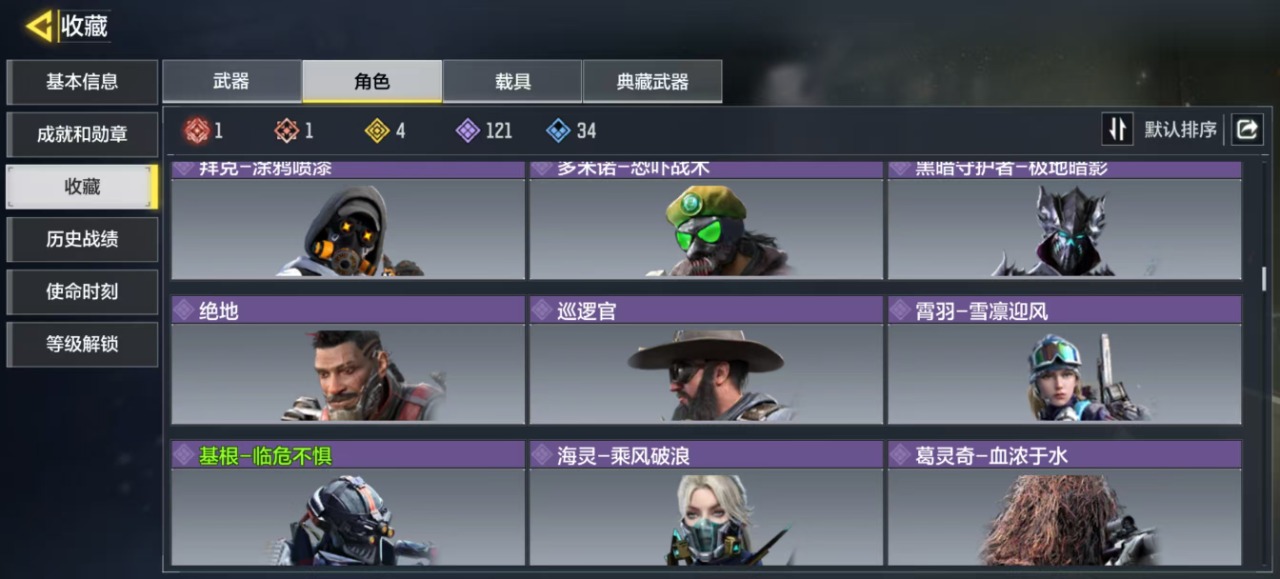
Task: Switch to the 载具 tab
Action: point(512,81)
